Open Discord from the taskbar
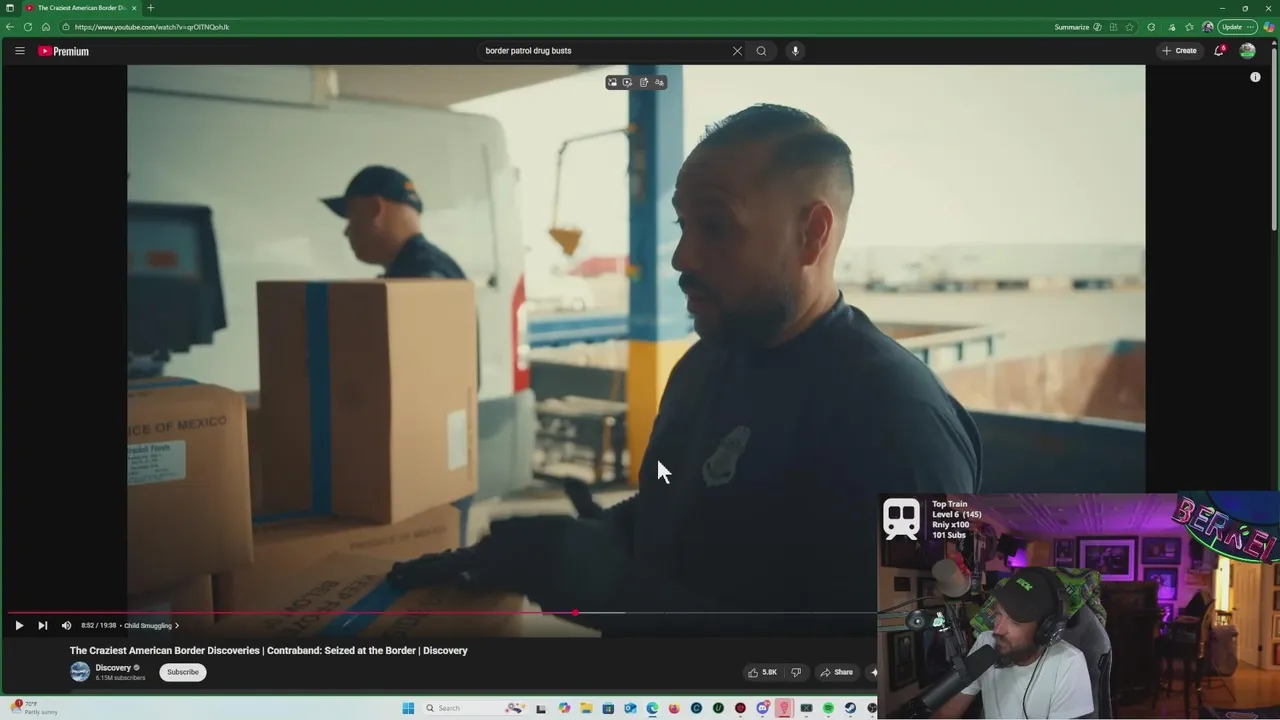 [x=763, y=708]
